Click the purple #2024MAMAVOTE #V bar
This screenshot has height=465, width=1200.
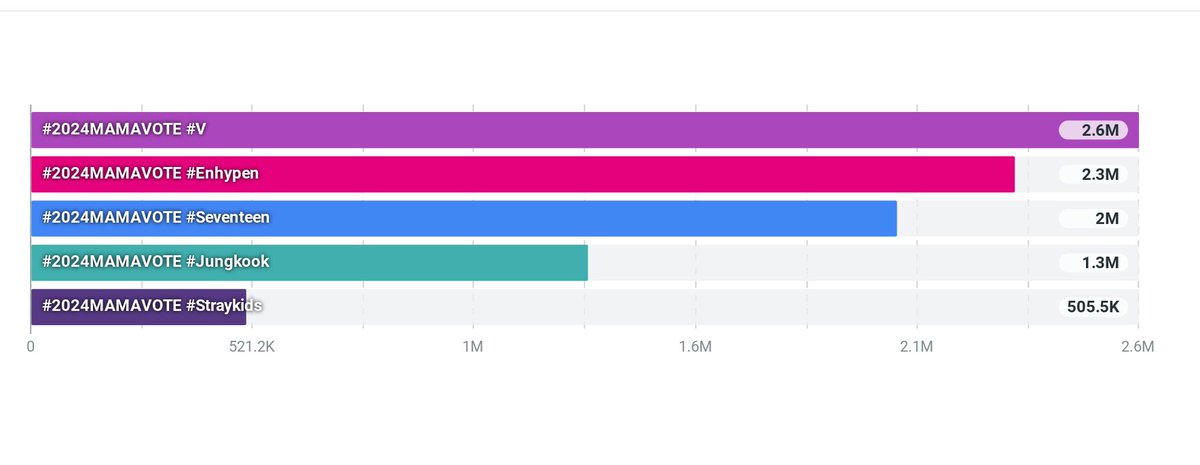585,130
